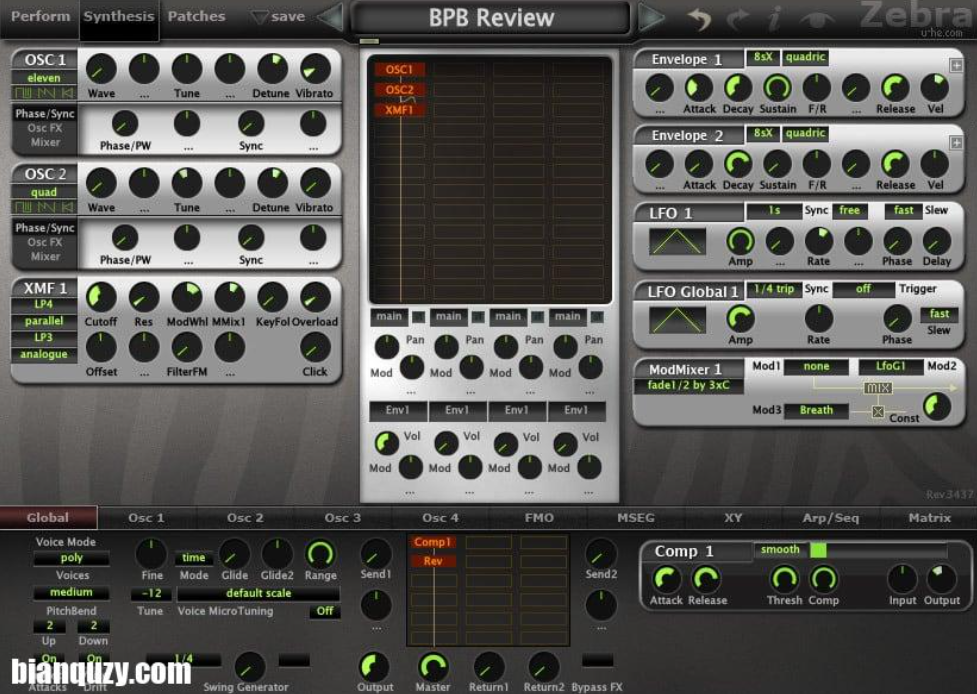Click the plus icon beside Envelope 1
This screenshot has width=977, height=694.
click(956, 66)
